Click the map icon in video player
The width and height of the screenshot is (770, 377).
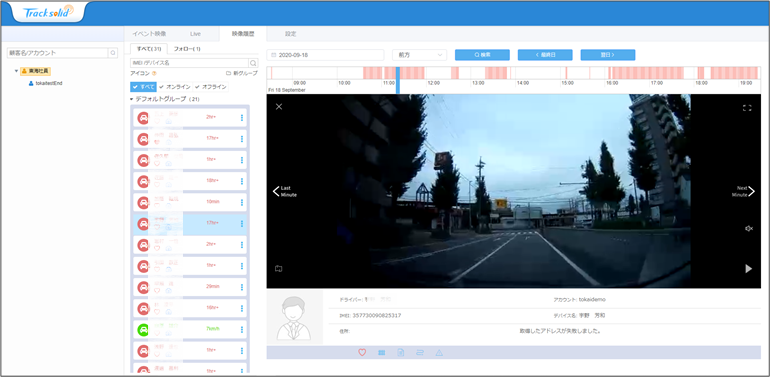(279, 269)
